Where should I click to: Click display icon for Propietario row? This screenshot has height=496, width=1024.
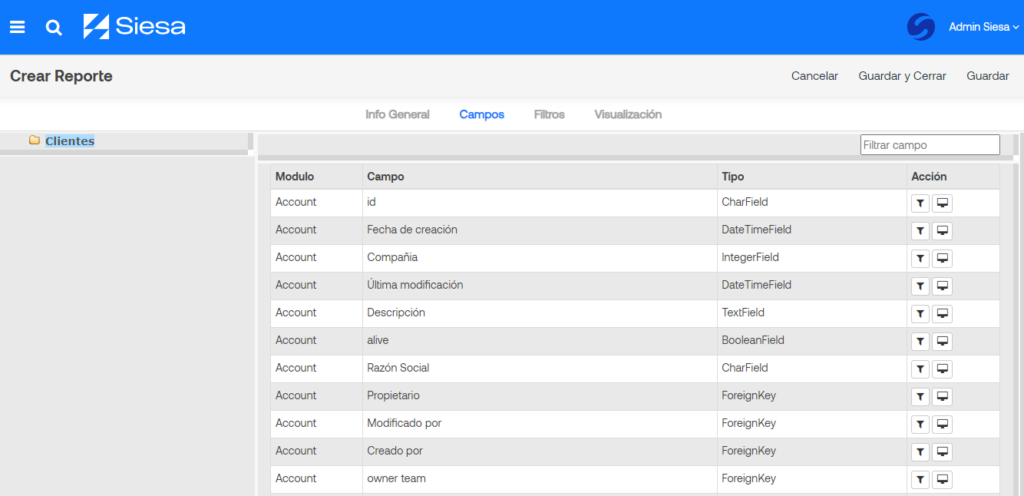tap(942, 396)
